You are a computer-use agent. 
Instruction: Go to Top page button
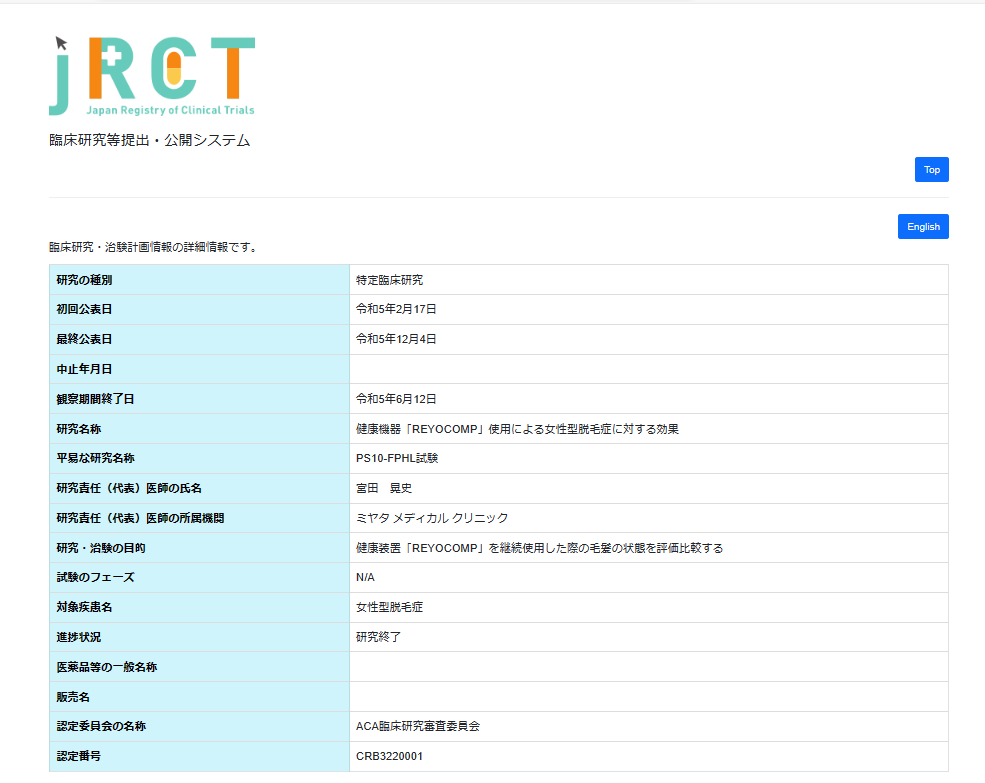(932, 170)
